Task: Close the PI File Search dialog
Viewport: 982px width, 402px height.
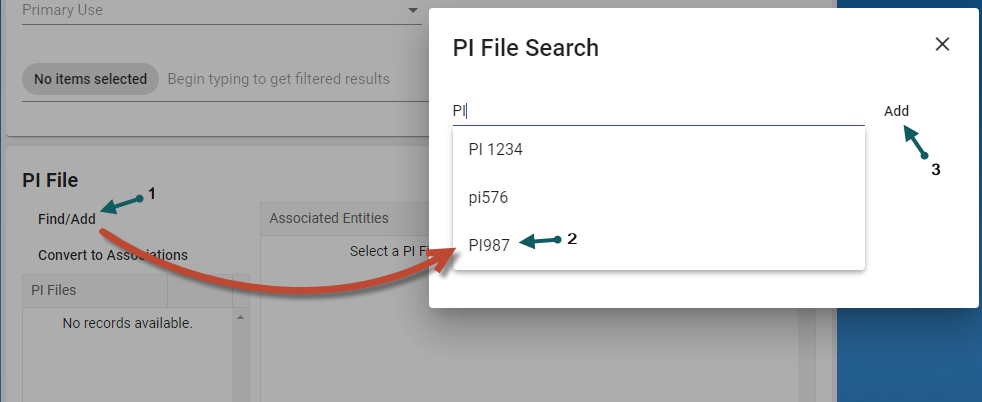Action: 942,44
